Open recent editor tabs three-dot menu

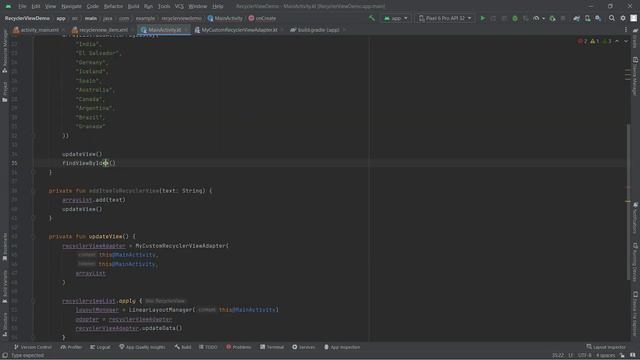(626, 30)
